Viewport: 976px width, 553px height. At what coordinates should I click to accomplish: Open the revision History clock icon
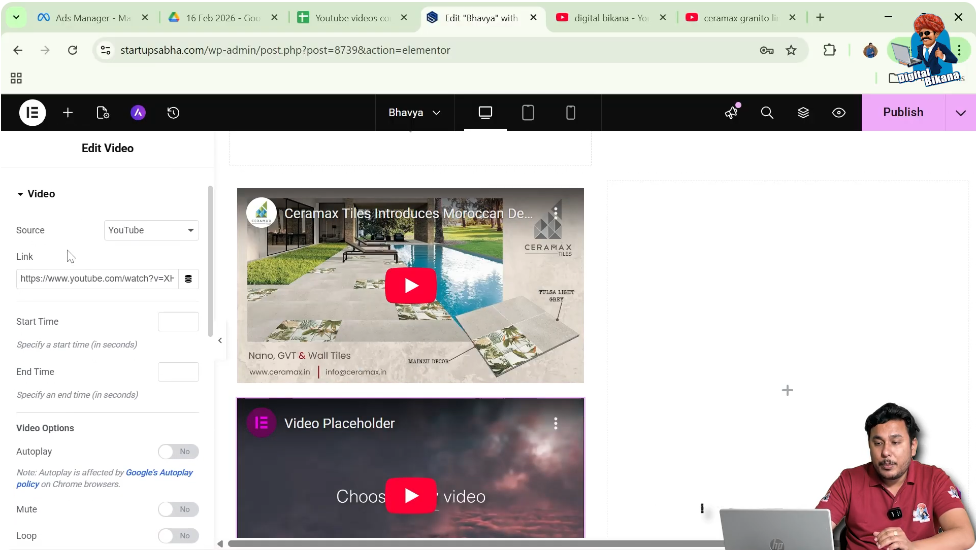point(173,113)
